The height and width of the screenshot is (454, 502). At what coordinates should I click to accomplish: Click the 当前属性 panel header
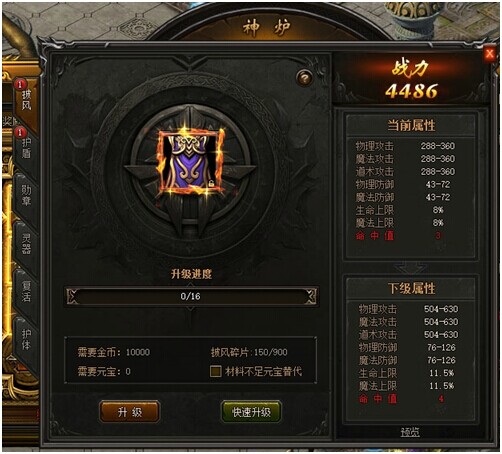coord(411,125)
